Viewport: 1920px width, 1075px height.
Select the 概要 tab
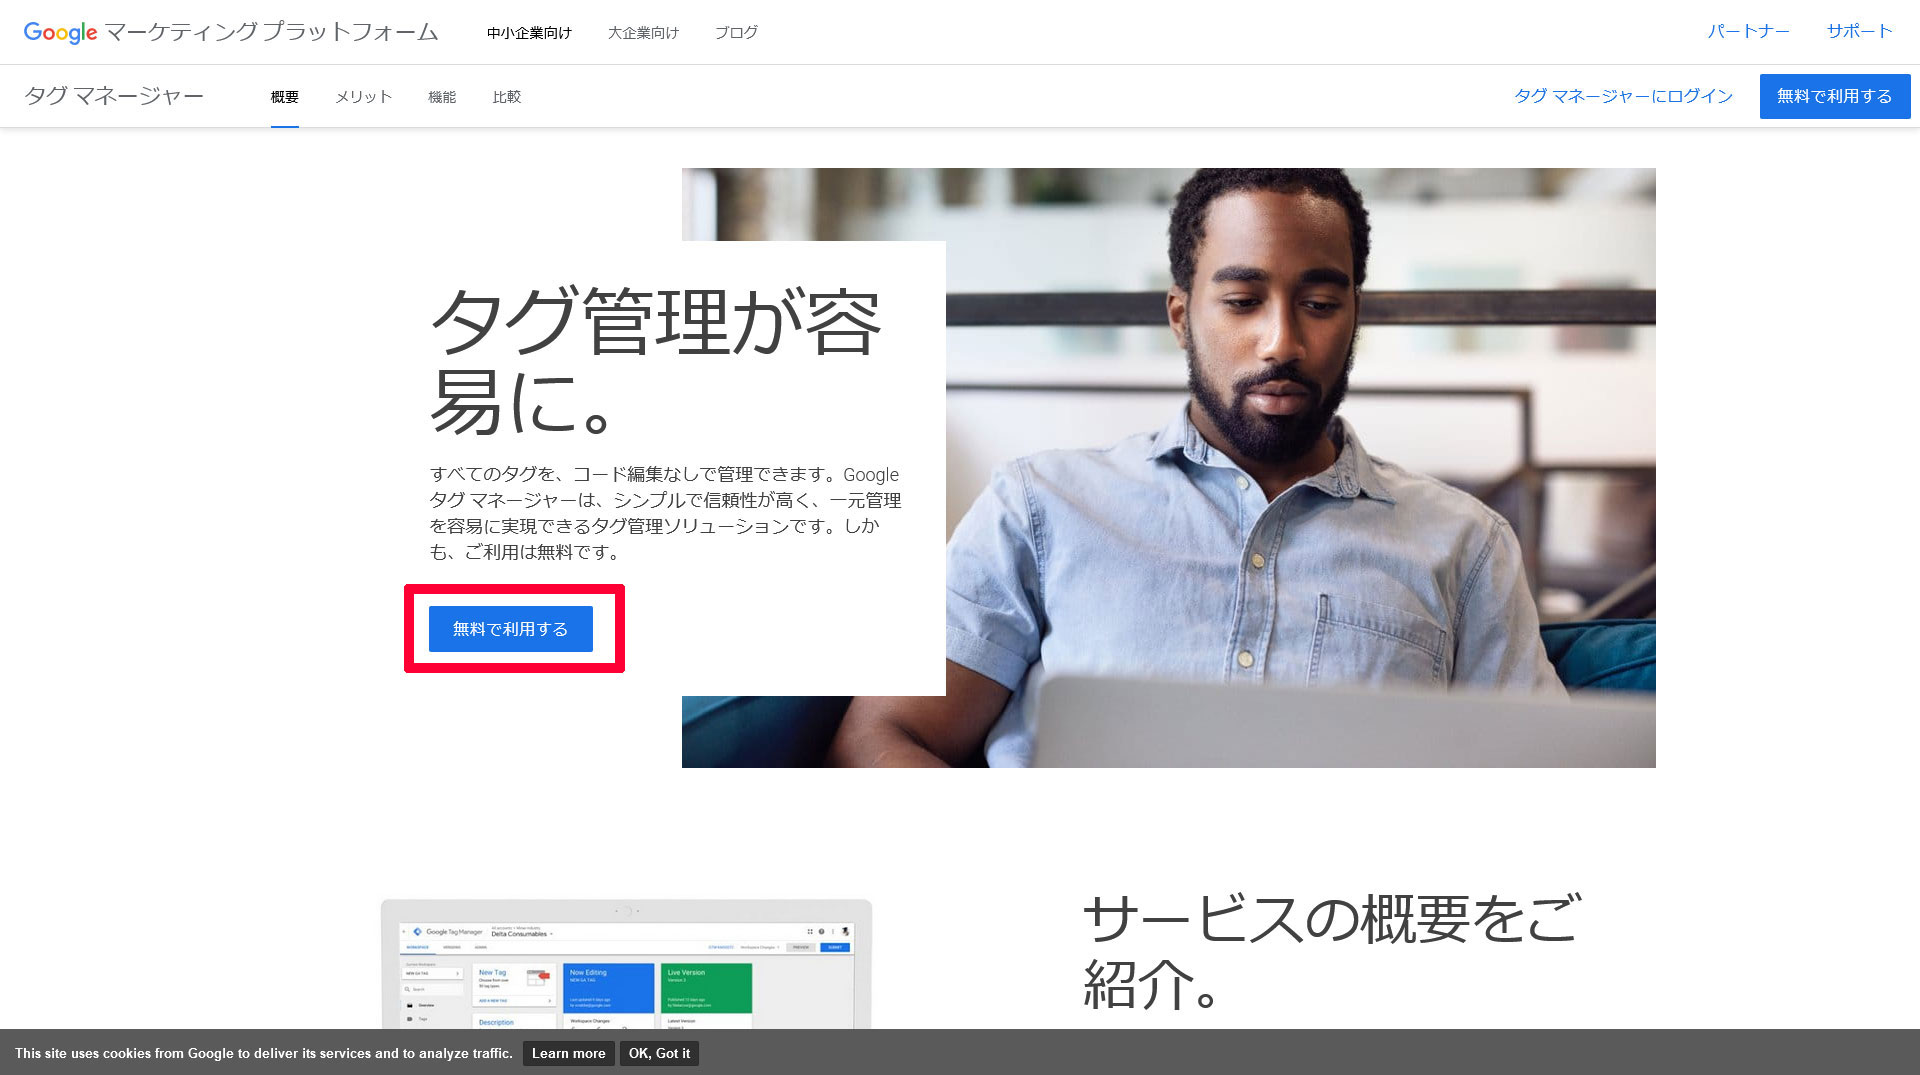(x=285, y=97)
